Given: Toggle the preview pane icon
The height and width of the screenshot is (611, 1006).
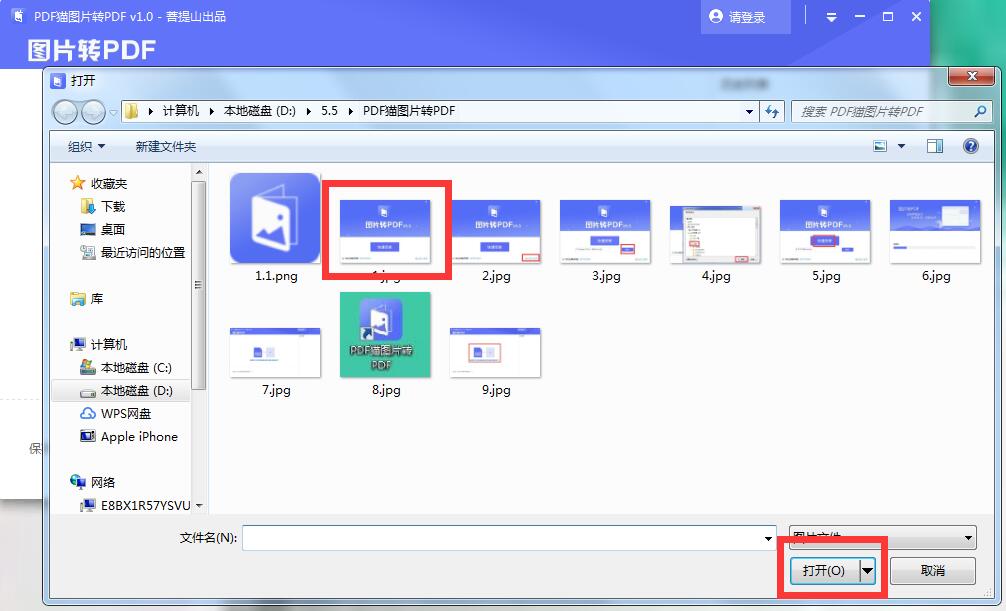Looking at the screenshot, I should pos(935,146).
